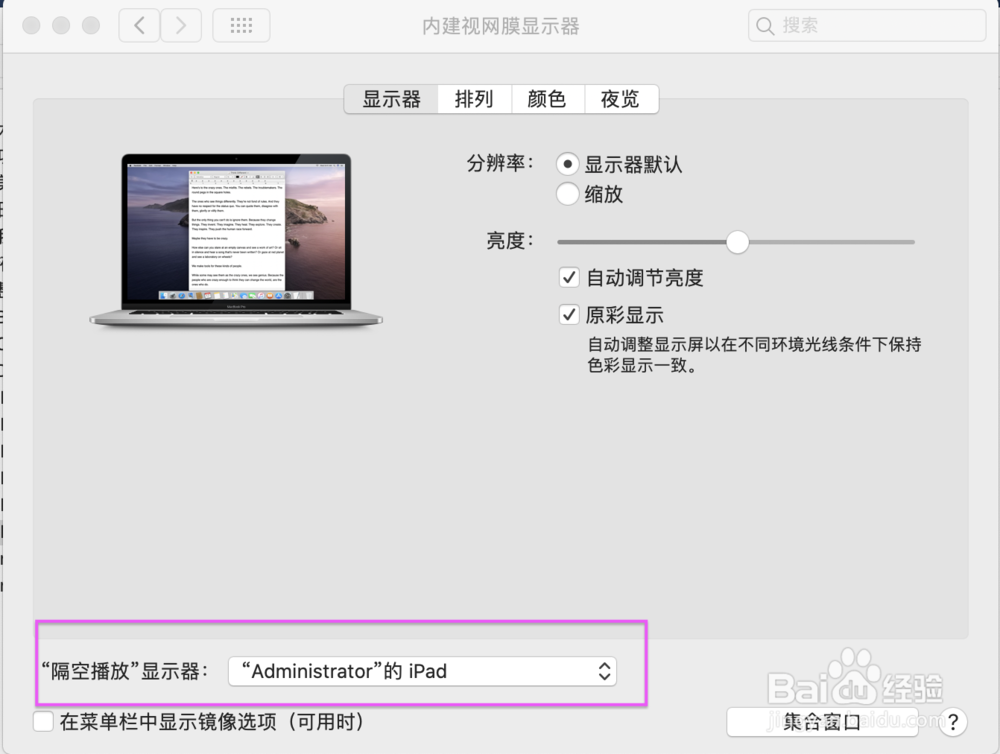
Task: Click the 内建视网膜显示器 window title
Action: click(x=501, y=26)
